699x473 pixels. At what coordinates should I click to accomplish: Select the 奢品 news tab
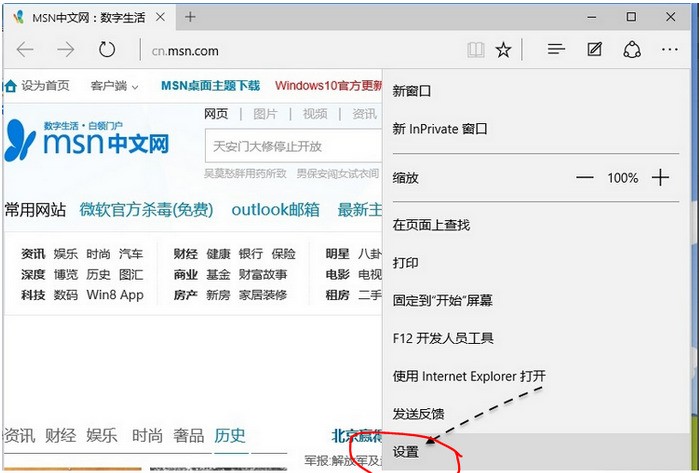189,436
